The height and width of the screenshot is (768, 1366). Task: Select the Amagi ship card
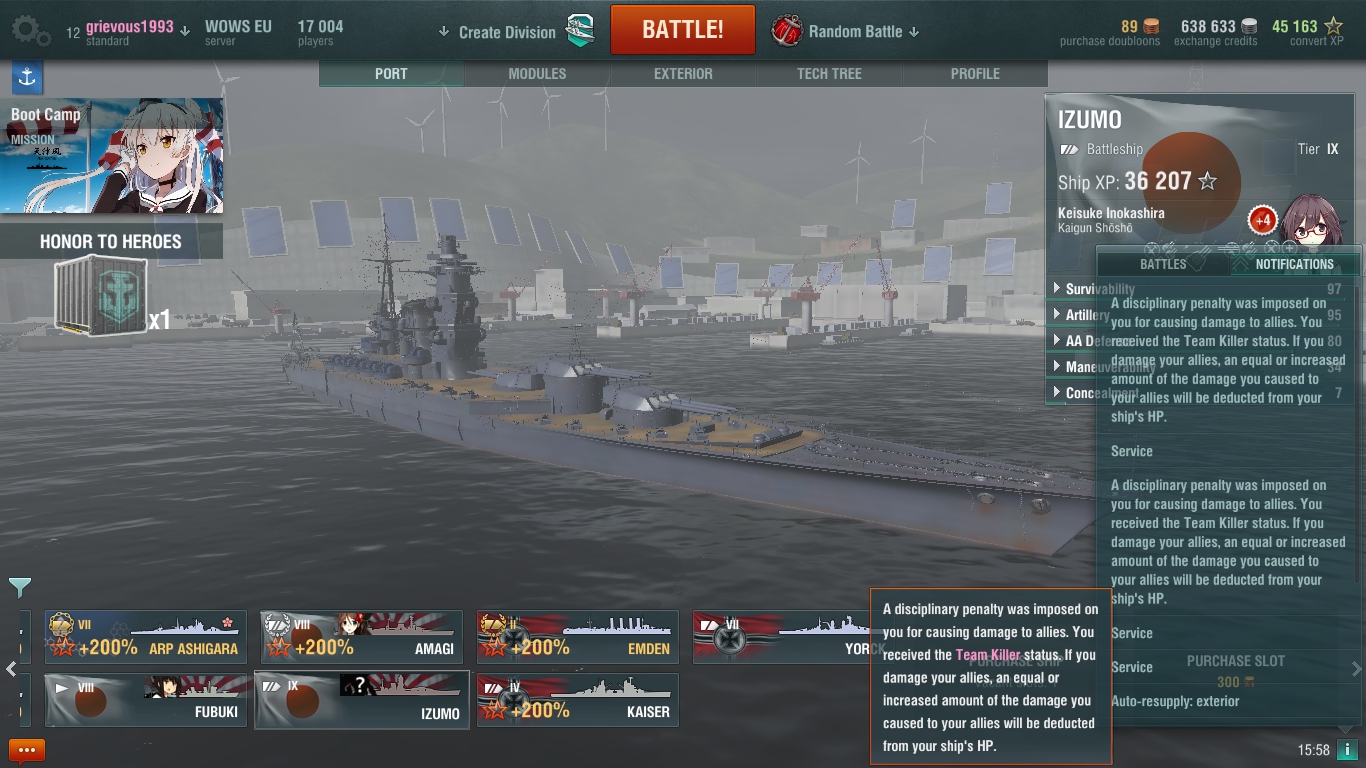(362, 637)
